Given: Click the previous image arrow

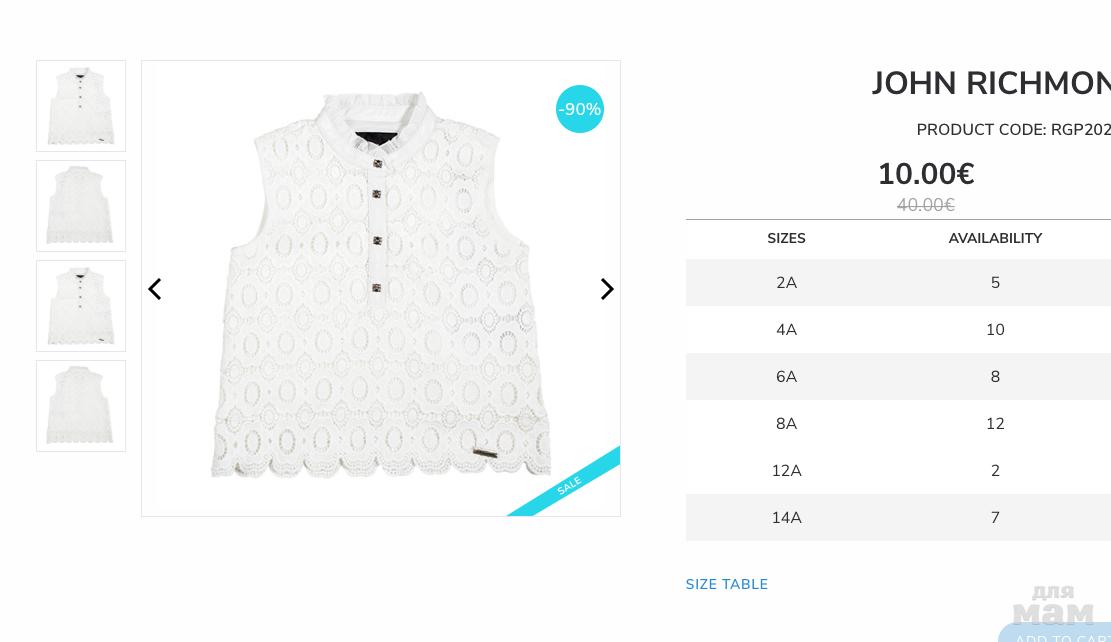Looking at the screenshot, I should coord(155,289).
